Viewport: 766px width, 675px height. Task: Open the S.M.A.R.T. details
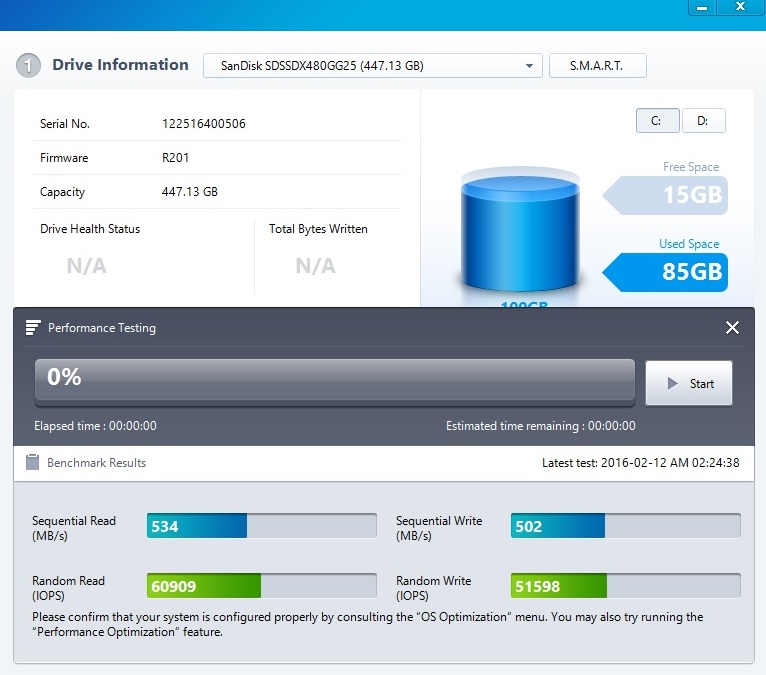pos(597,66)
